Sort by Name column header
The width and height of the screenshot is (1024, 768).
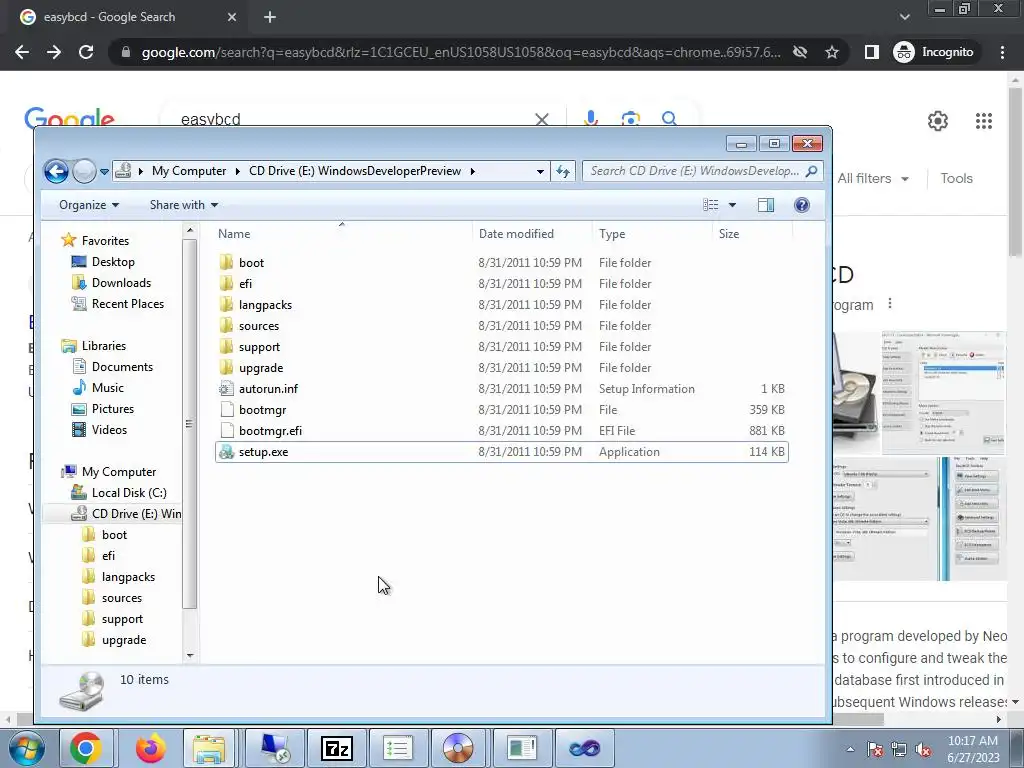[342, 234]
